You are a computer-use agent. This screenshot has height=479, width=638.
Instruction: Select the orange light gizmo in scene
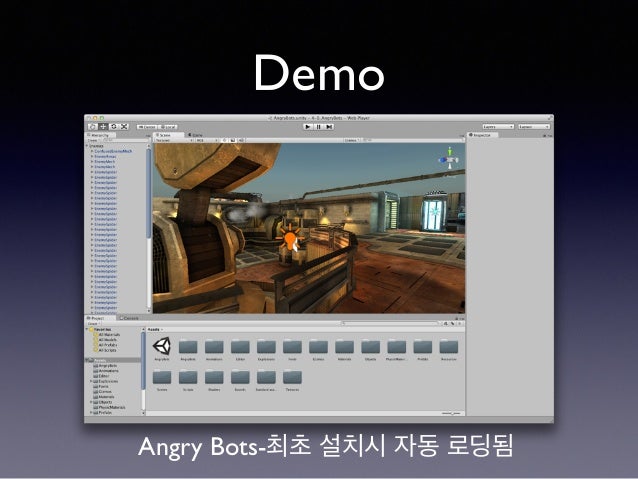(290, 239)
